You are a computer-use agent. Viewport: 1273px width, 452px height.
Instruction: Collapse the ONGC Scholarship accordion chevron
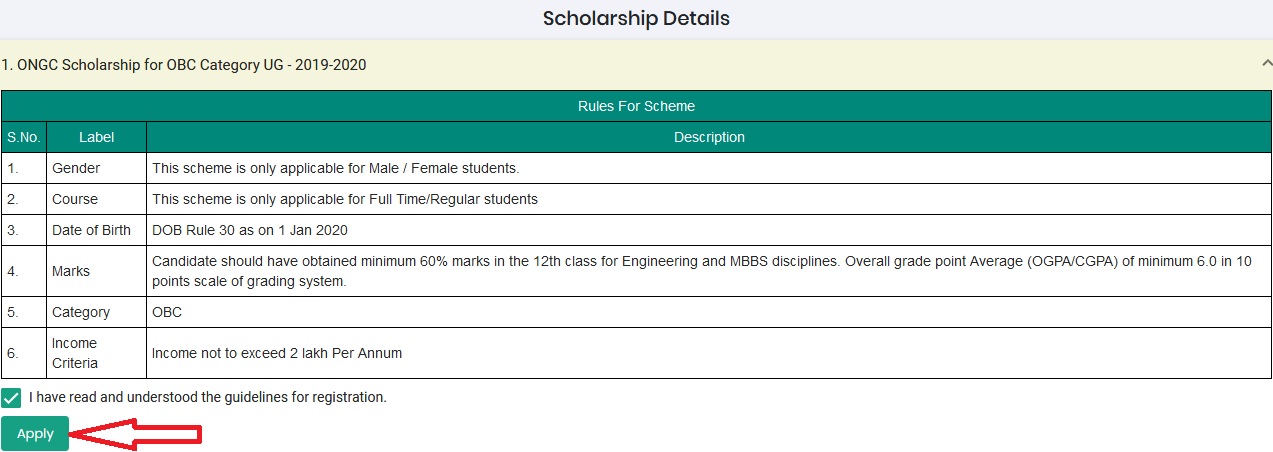point(1264,64)
